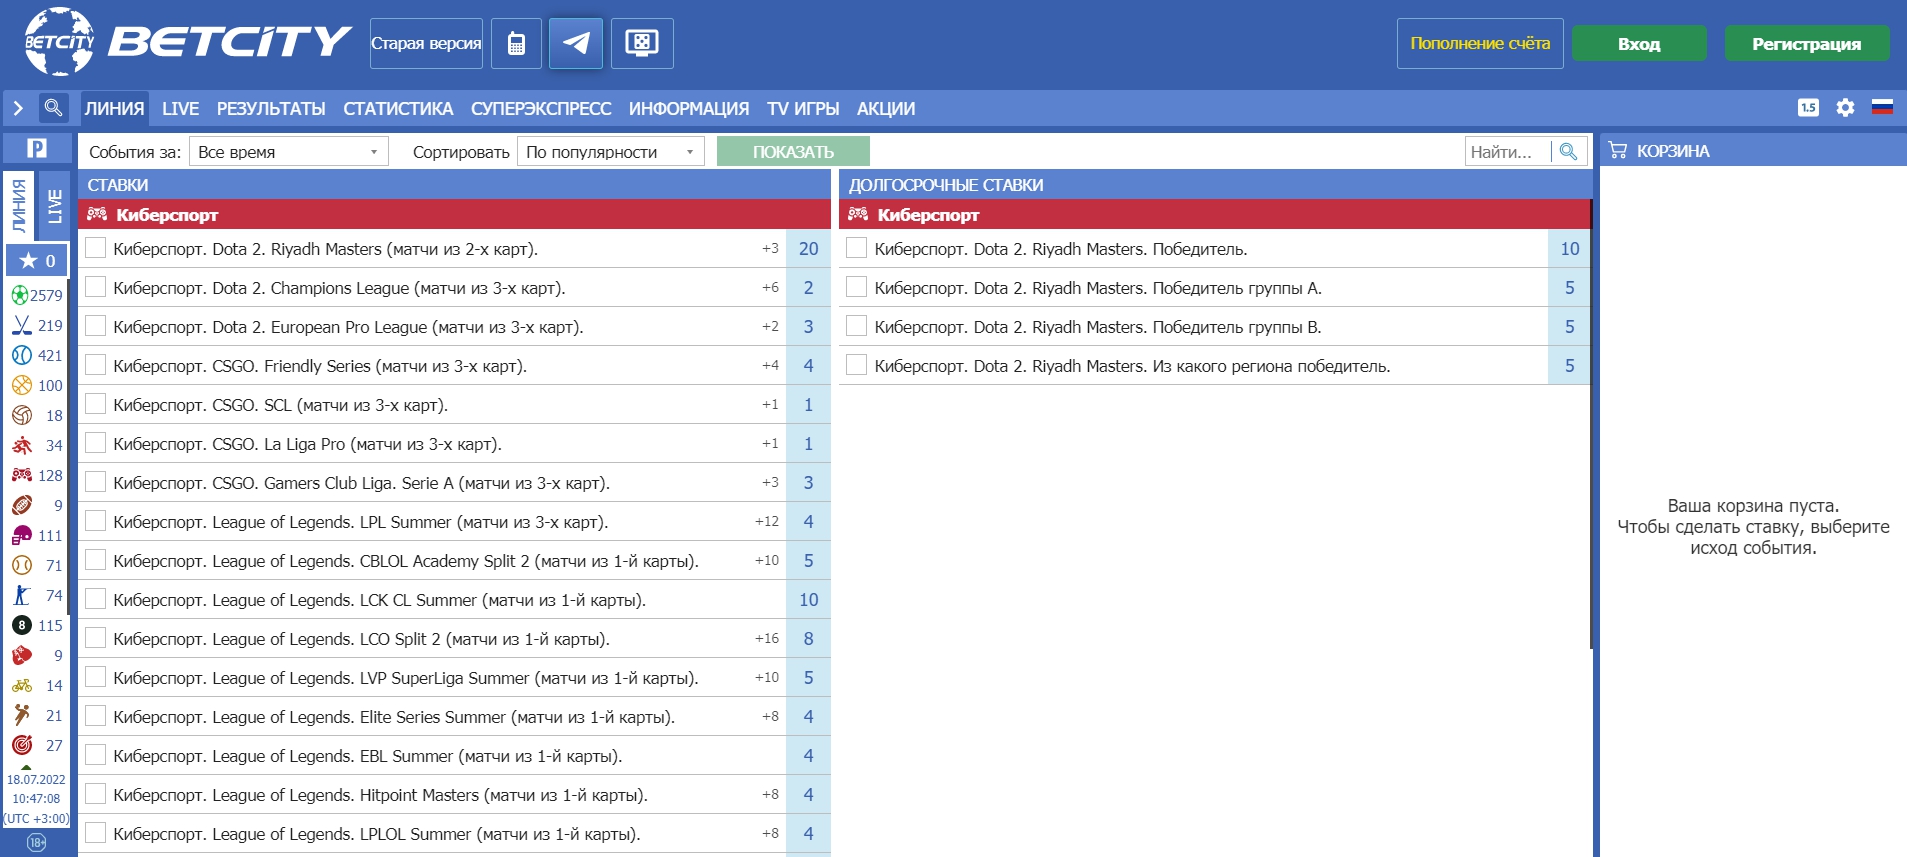Click the Russian flag language icon
The width and height of the screenshot is (1907, 857).
pyautogui.click(x=1882, y=108)
